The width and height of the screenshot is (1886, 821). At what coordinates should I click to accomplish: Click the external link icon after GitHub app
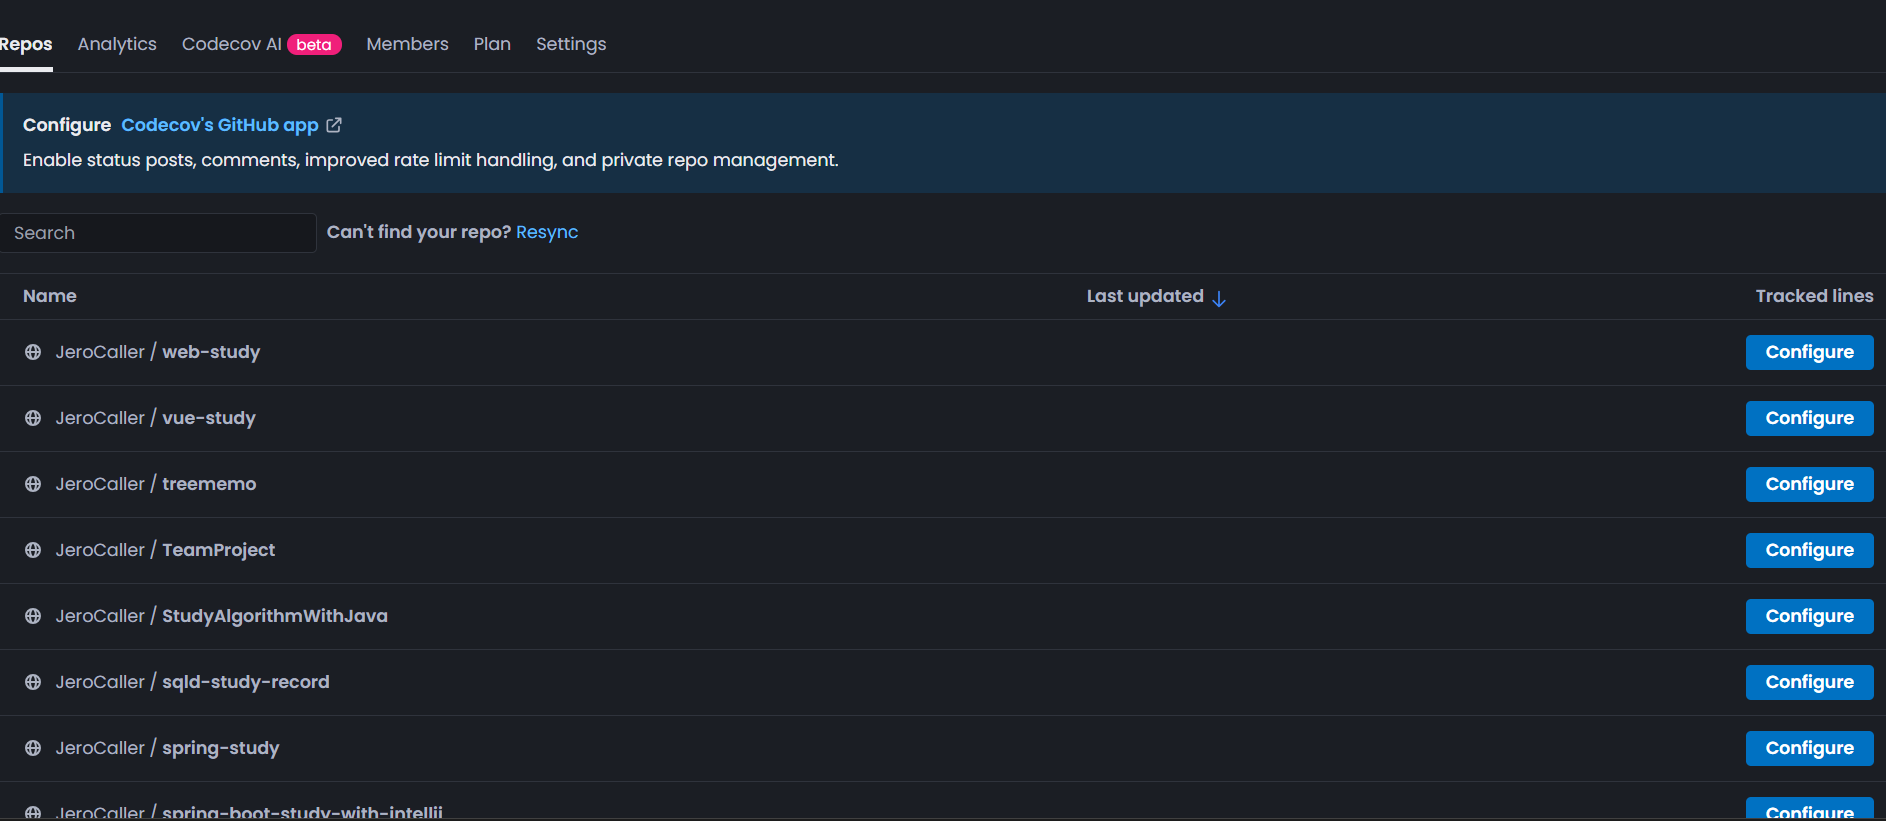(334, 125)
